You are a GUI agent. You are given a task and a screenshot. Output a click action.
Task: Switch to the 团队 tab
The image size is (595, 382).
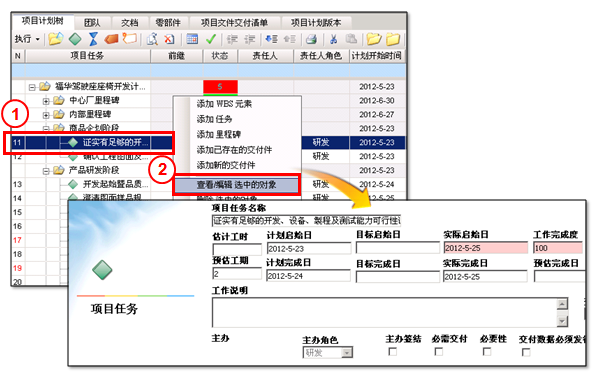tap(92, 23)
